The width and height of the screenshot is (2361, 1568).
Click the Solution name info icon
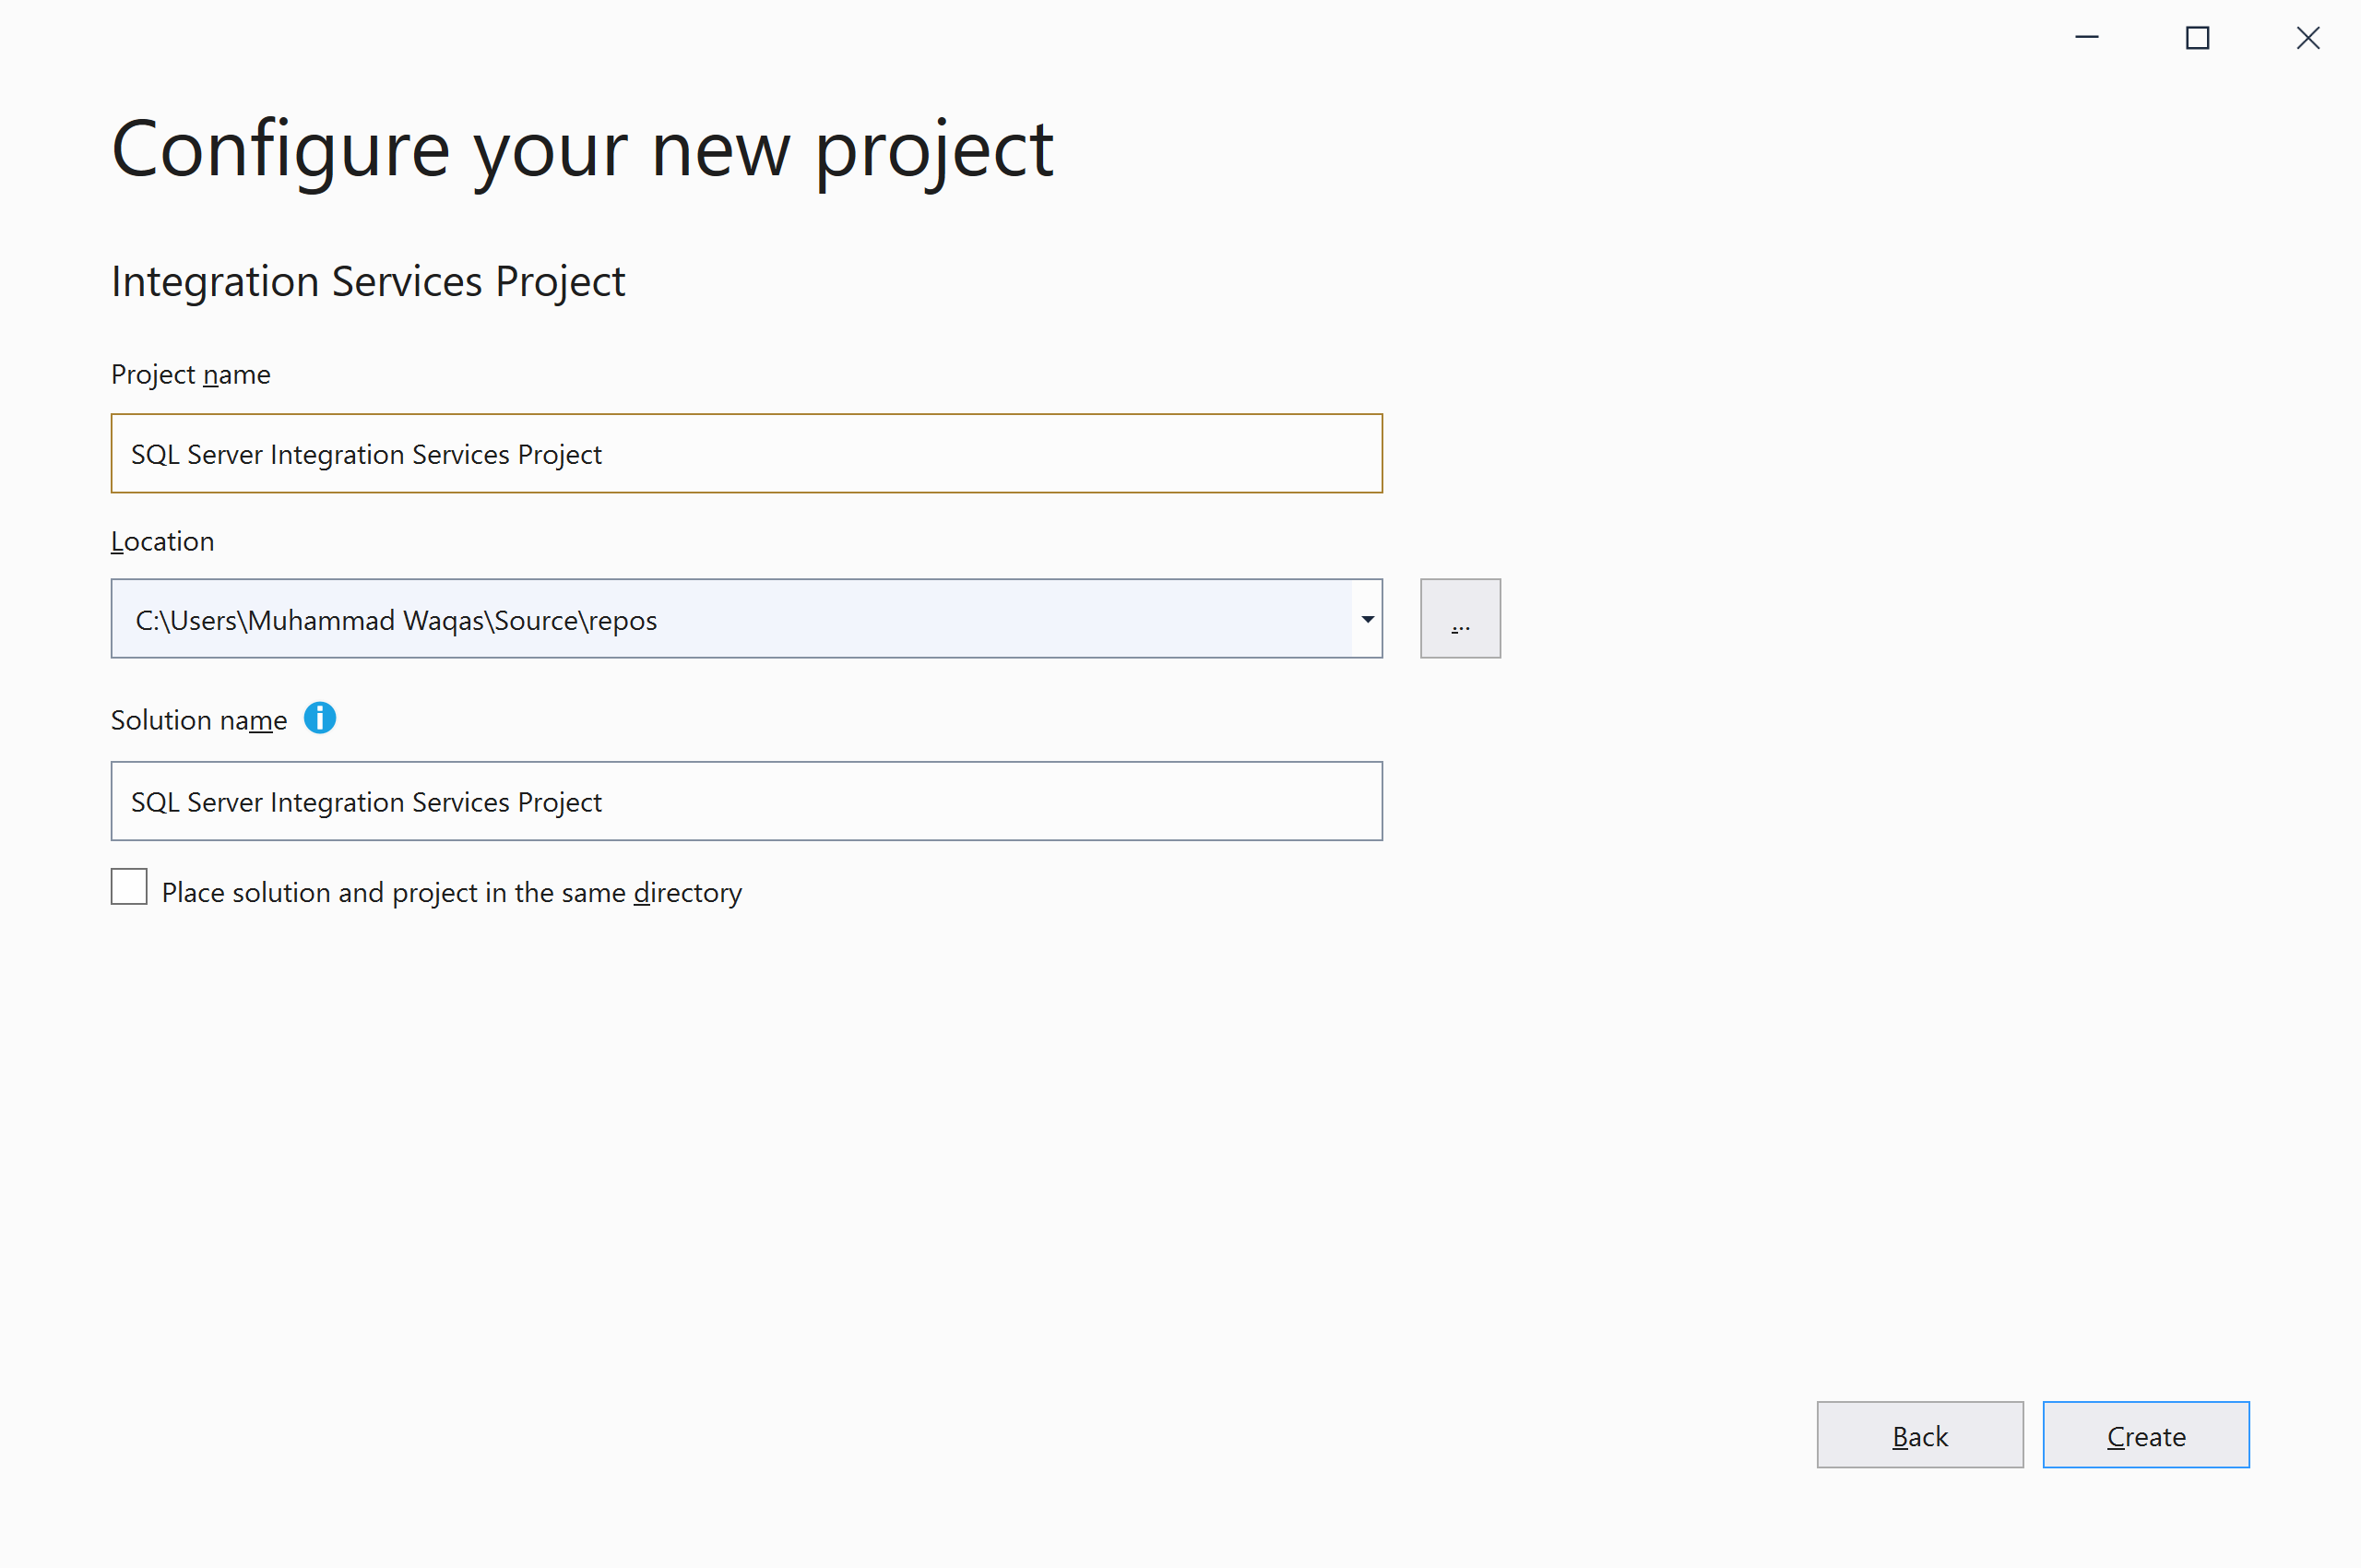click(x=319, y=718)
